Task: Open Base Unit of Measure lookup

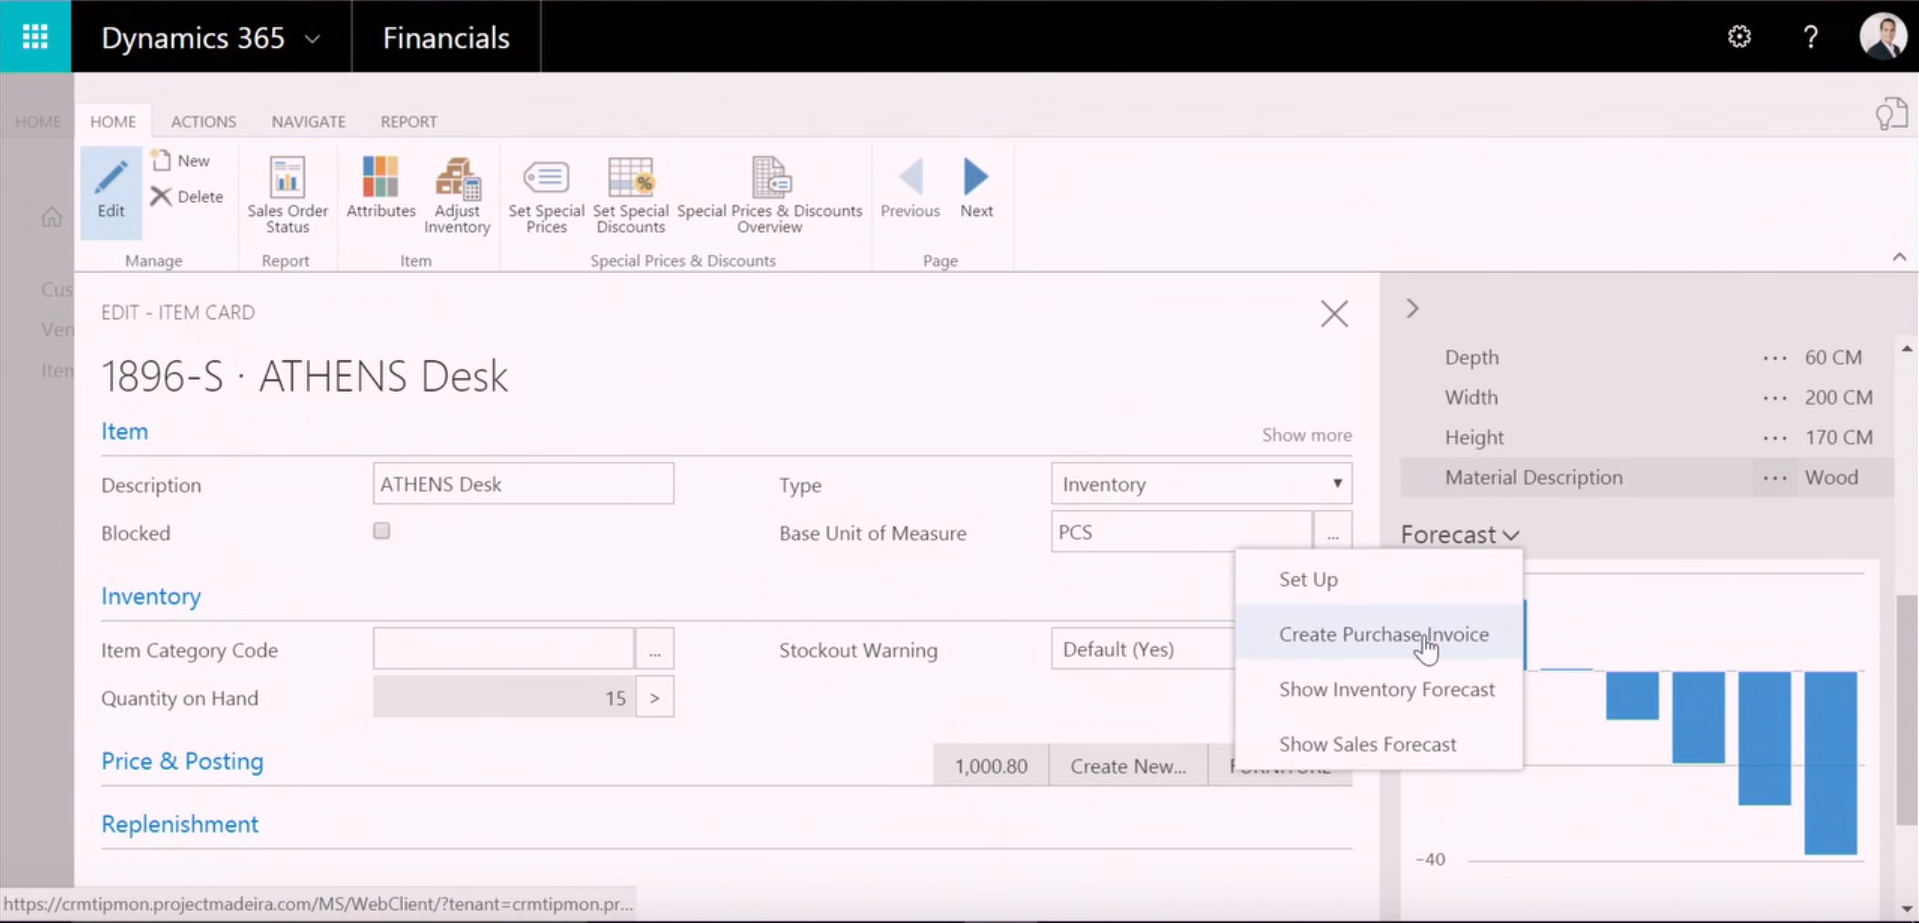Action: [1332, 532]
